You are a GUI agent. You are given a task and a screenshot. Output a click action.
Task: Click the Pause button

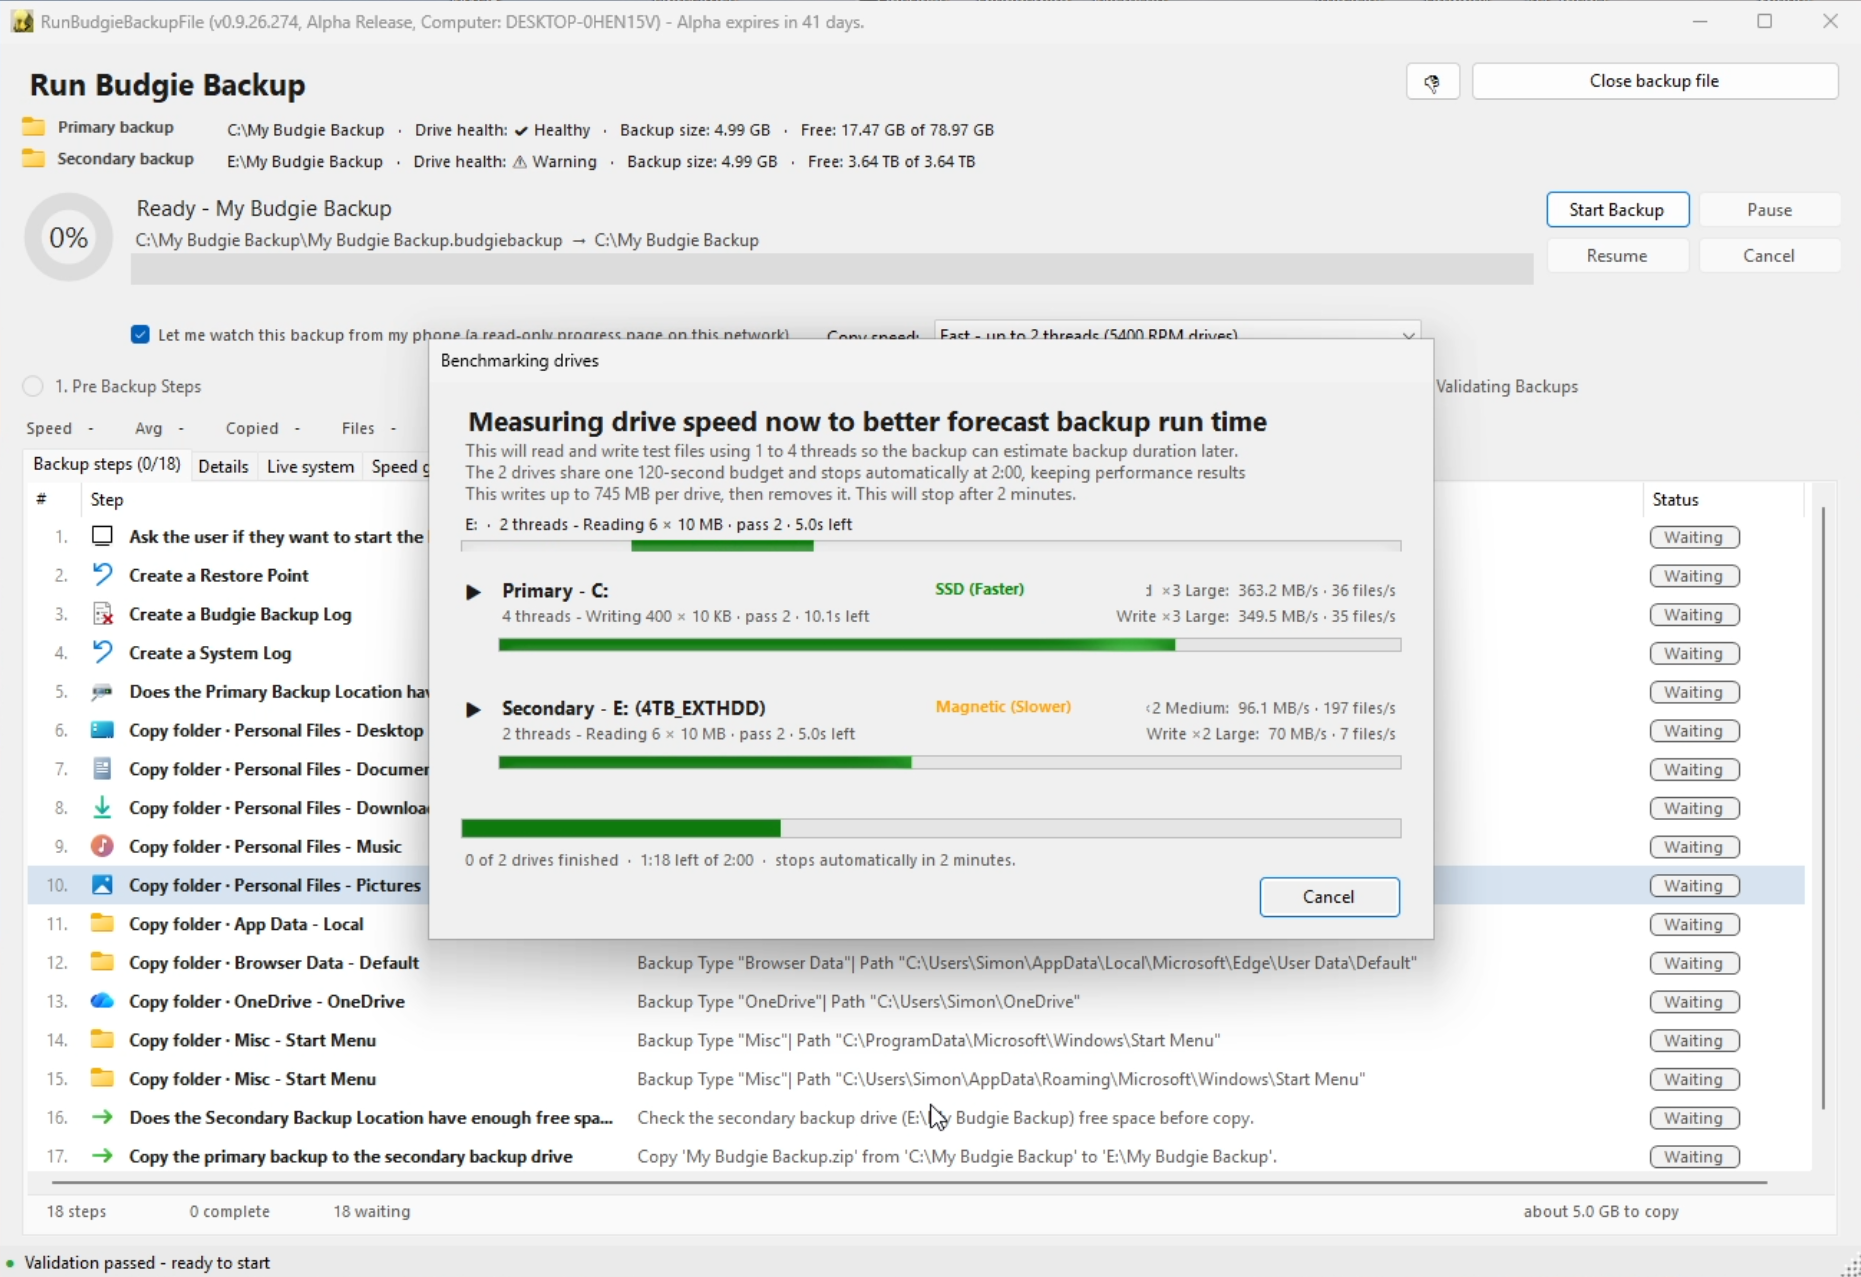[x=1769, y=210]
